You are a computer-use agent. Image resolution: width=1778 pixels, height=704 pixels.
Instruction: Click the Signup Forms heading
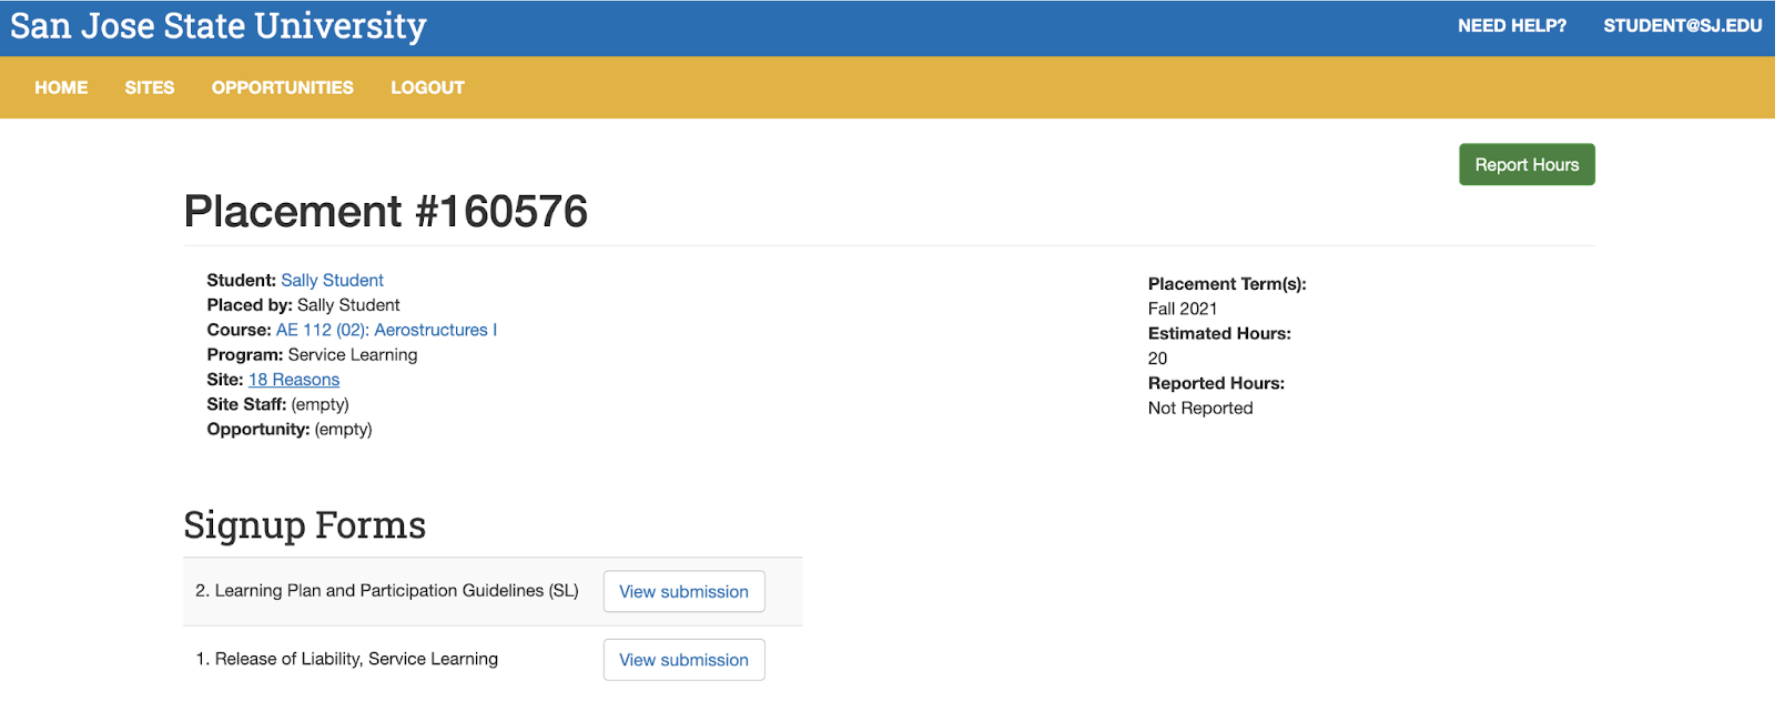[304, 525]
